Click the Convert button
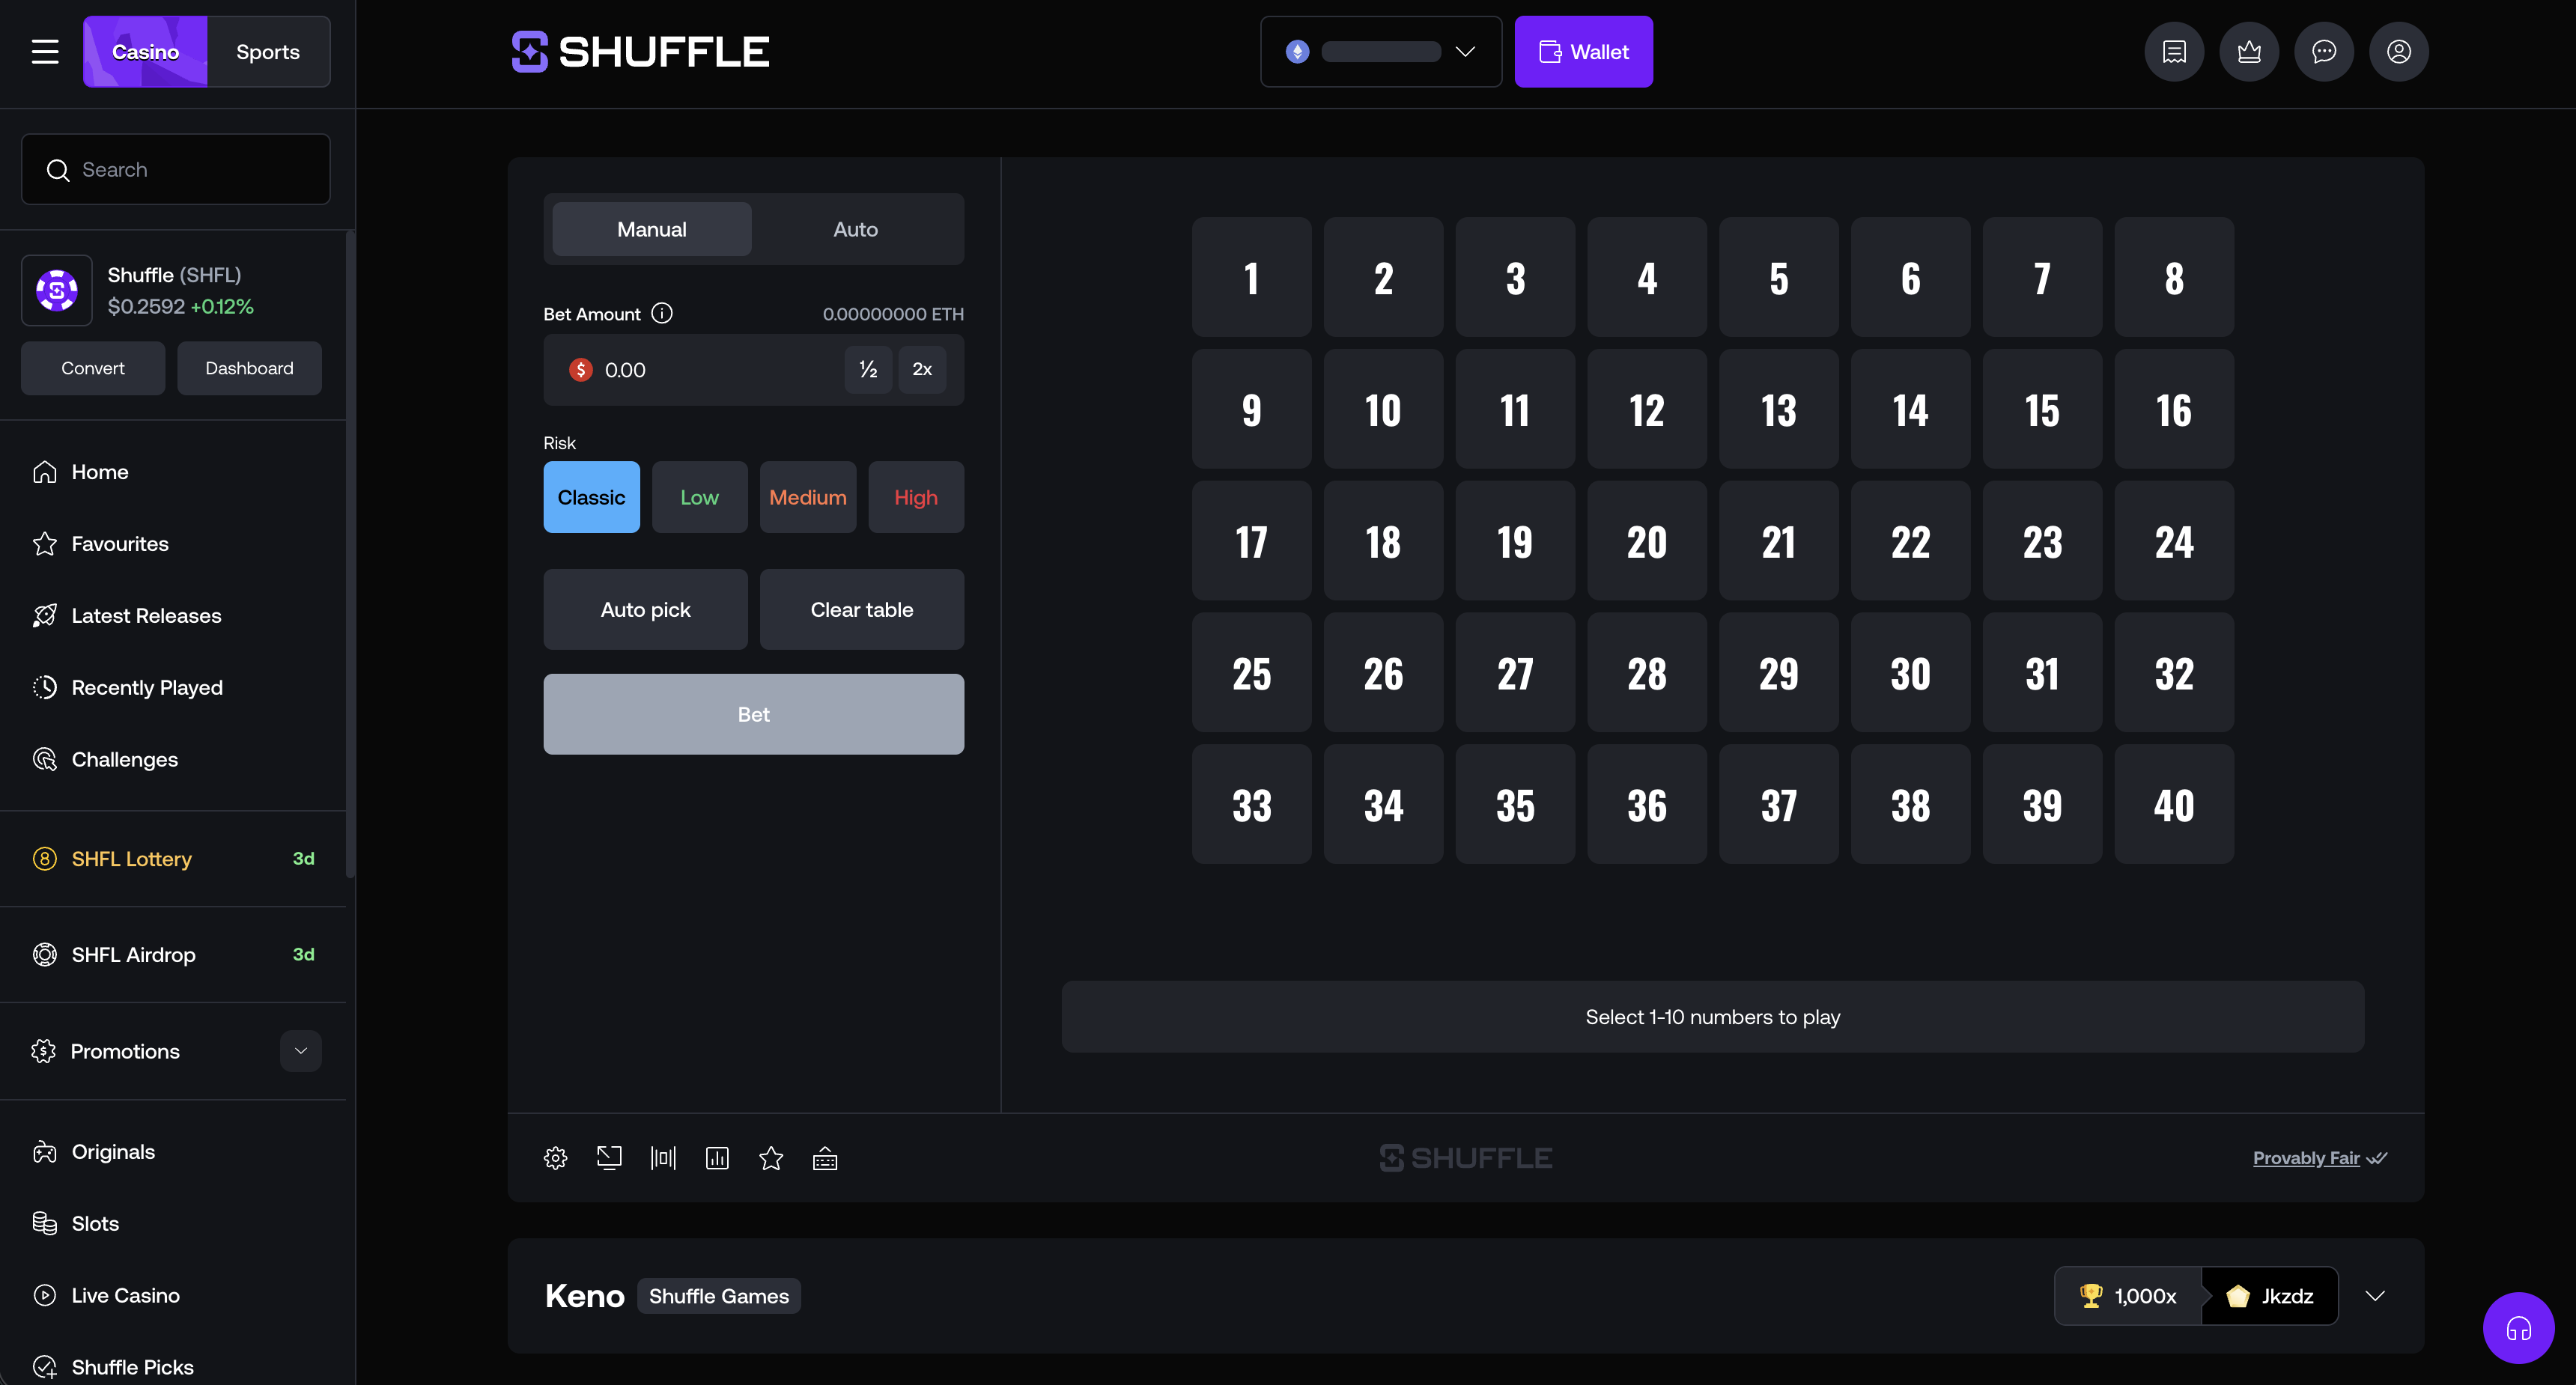2576x1385 pixels. [93, 368]
